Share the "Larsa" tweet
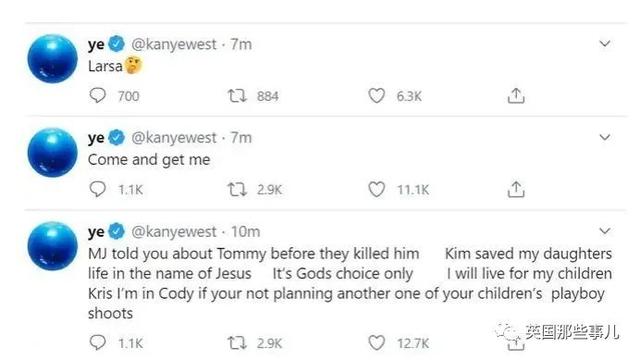The image size is (640, 360). coord(516,96)
